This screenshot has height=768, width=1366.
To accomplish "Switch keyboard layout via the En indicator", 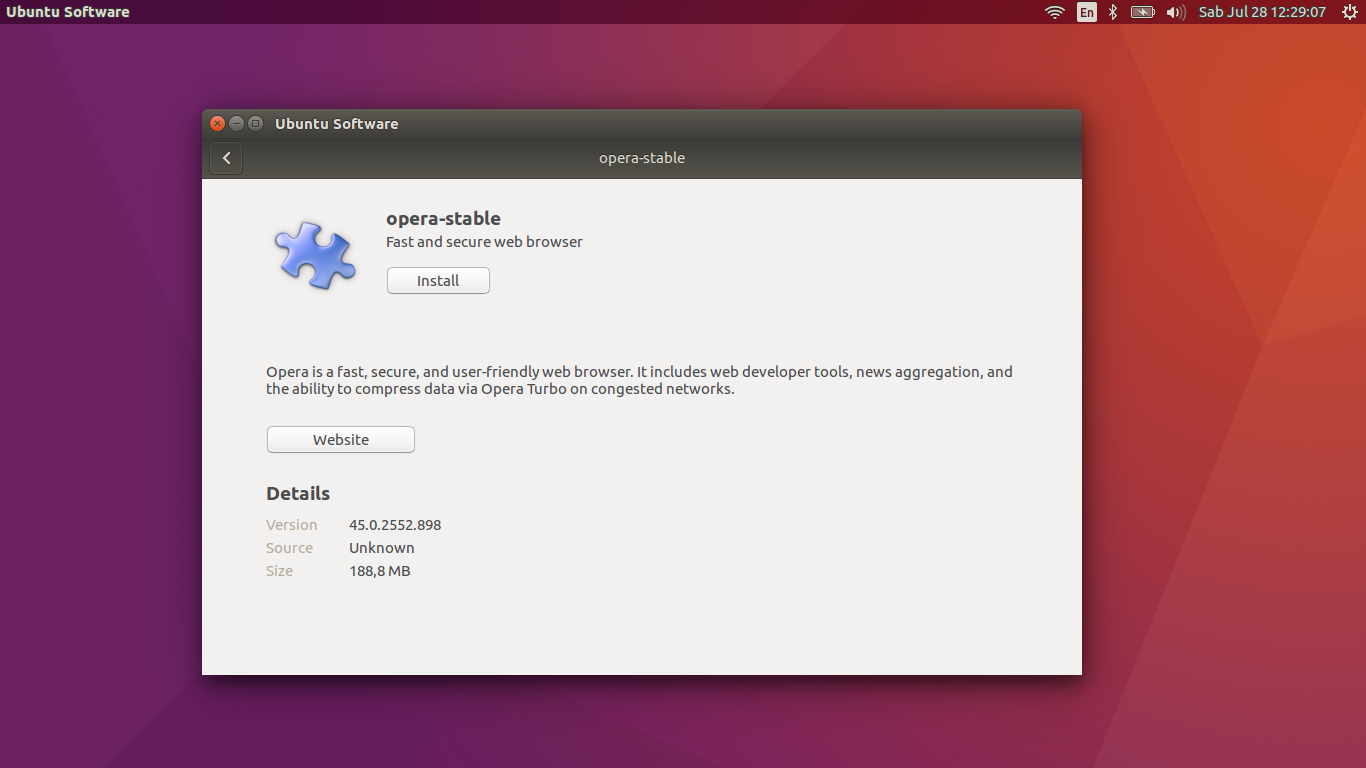I will 1086,12.
